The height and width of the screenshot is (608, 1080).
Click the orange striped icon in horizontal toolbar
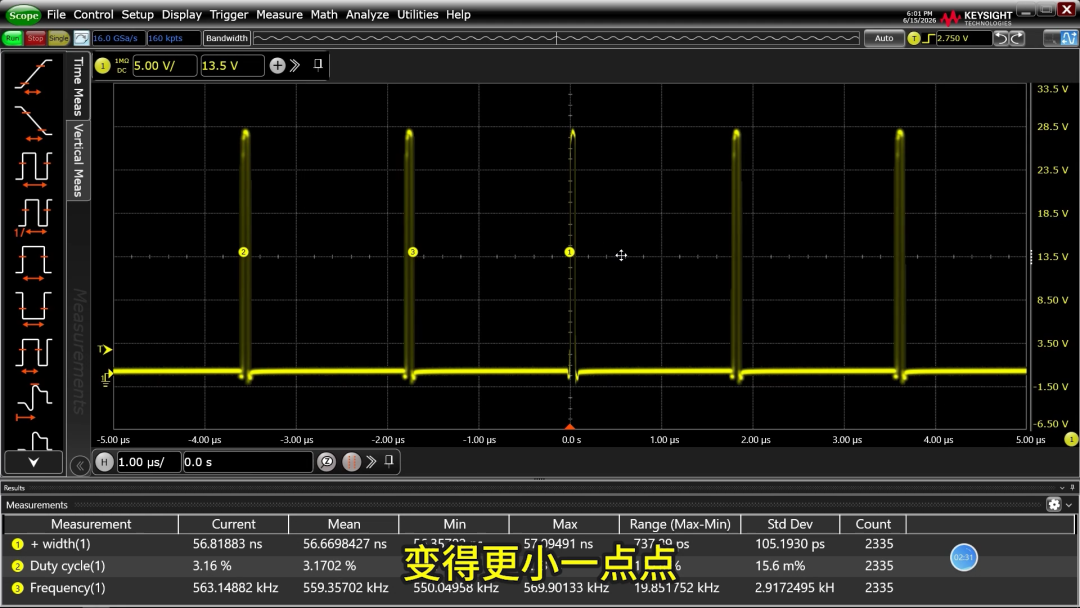pyautogui.click(x=351, y=462)
